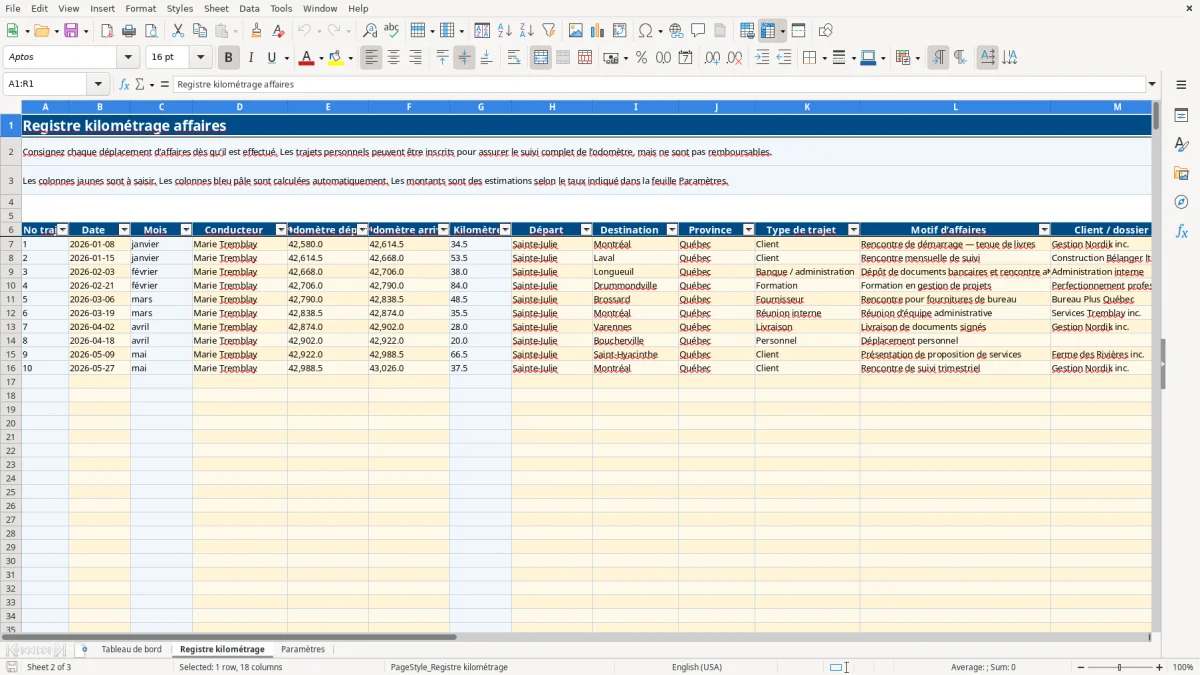This screenshot has width=1200, height=675.
Task: Format as Percent icon
Action: pos(641,58)
